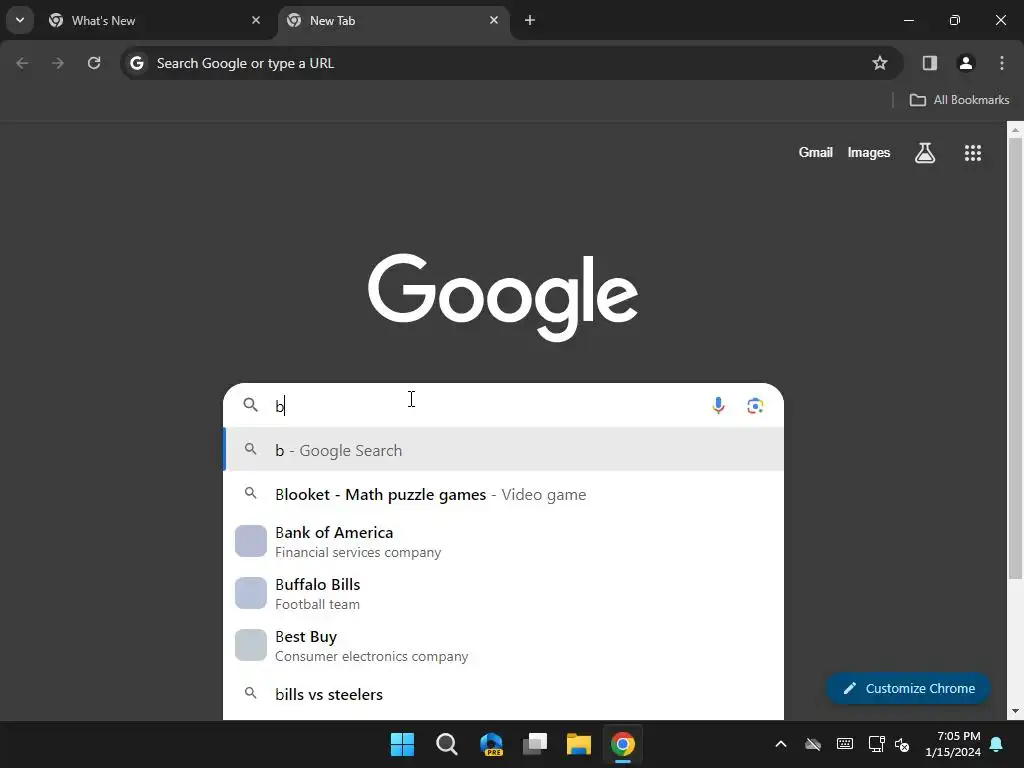Open the network display tray icon

pos(876,744)
